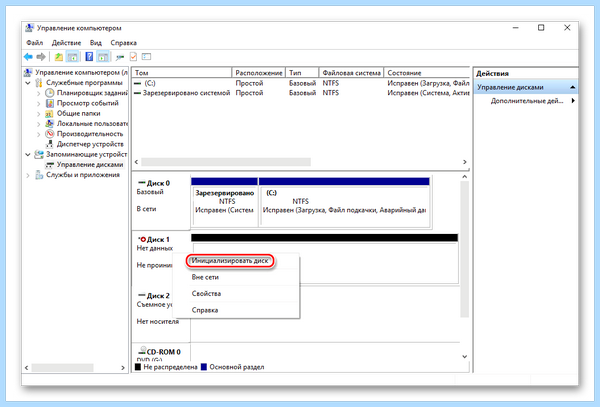Click the refresh disk connection toolbar icon
The height and width of the screenshot is (407, 600).
click(x=120, y=57)
